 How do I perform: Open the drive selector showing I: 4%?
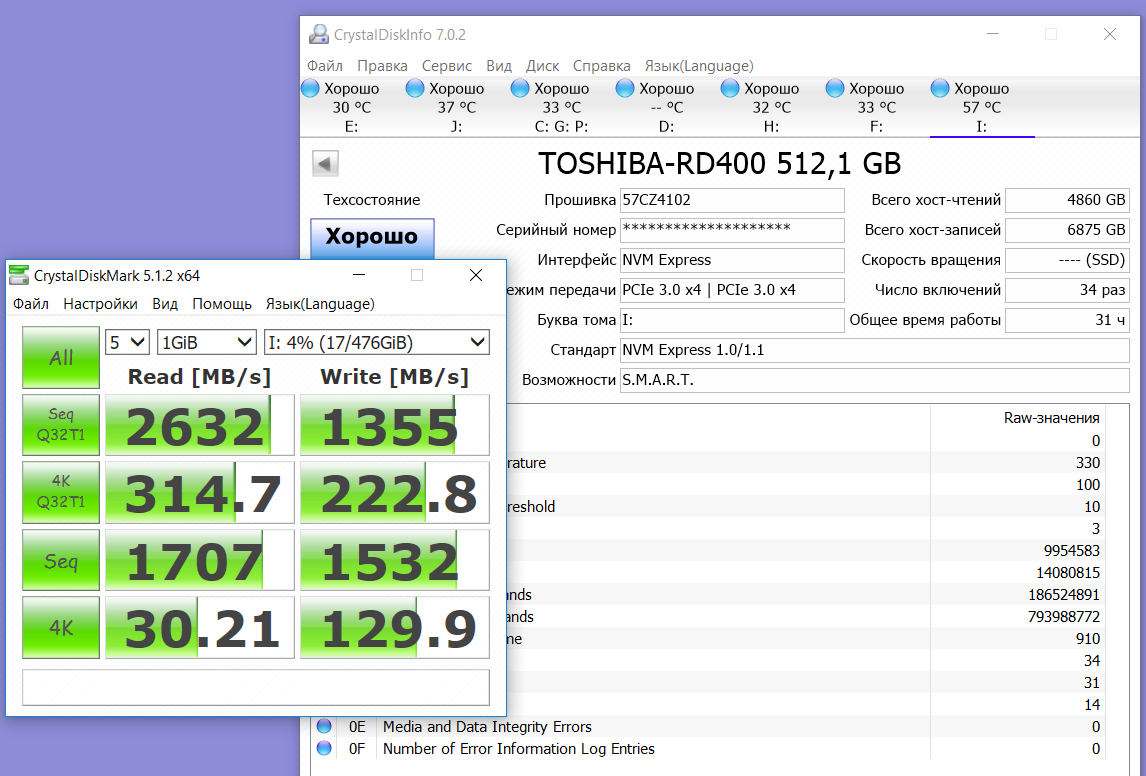pyautogui.click(x=376, y=342)
